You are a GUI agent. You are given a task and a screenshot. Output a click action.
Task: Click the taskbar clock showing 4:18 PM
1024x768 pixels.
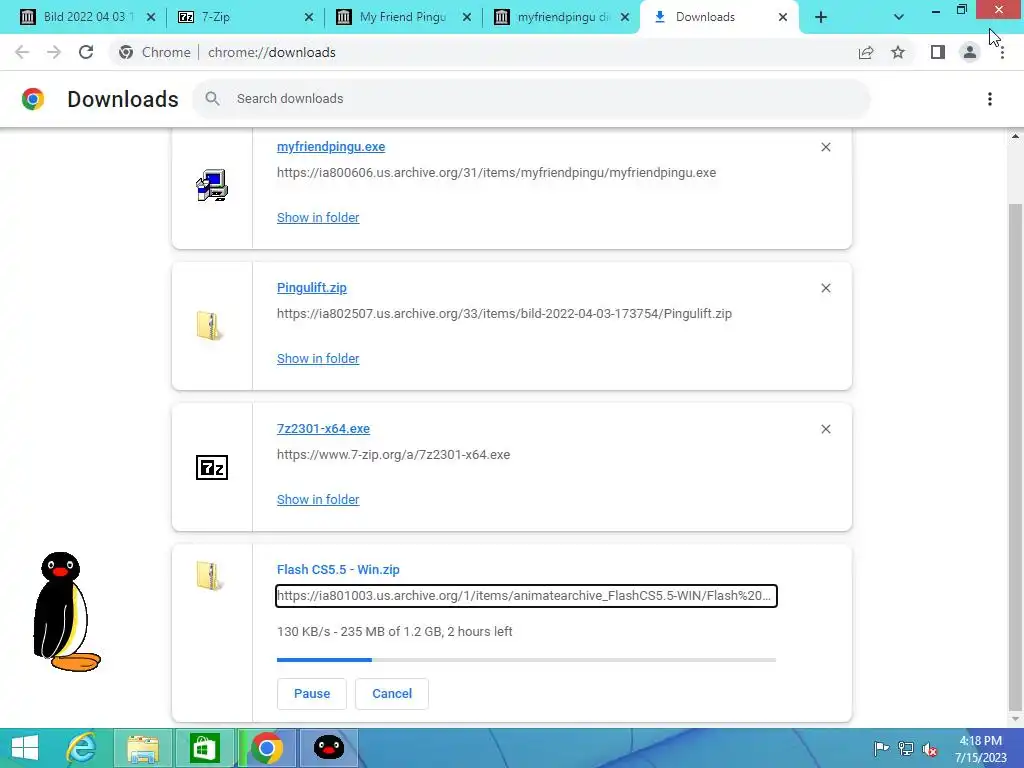(x=981, y=749)
